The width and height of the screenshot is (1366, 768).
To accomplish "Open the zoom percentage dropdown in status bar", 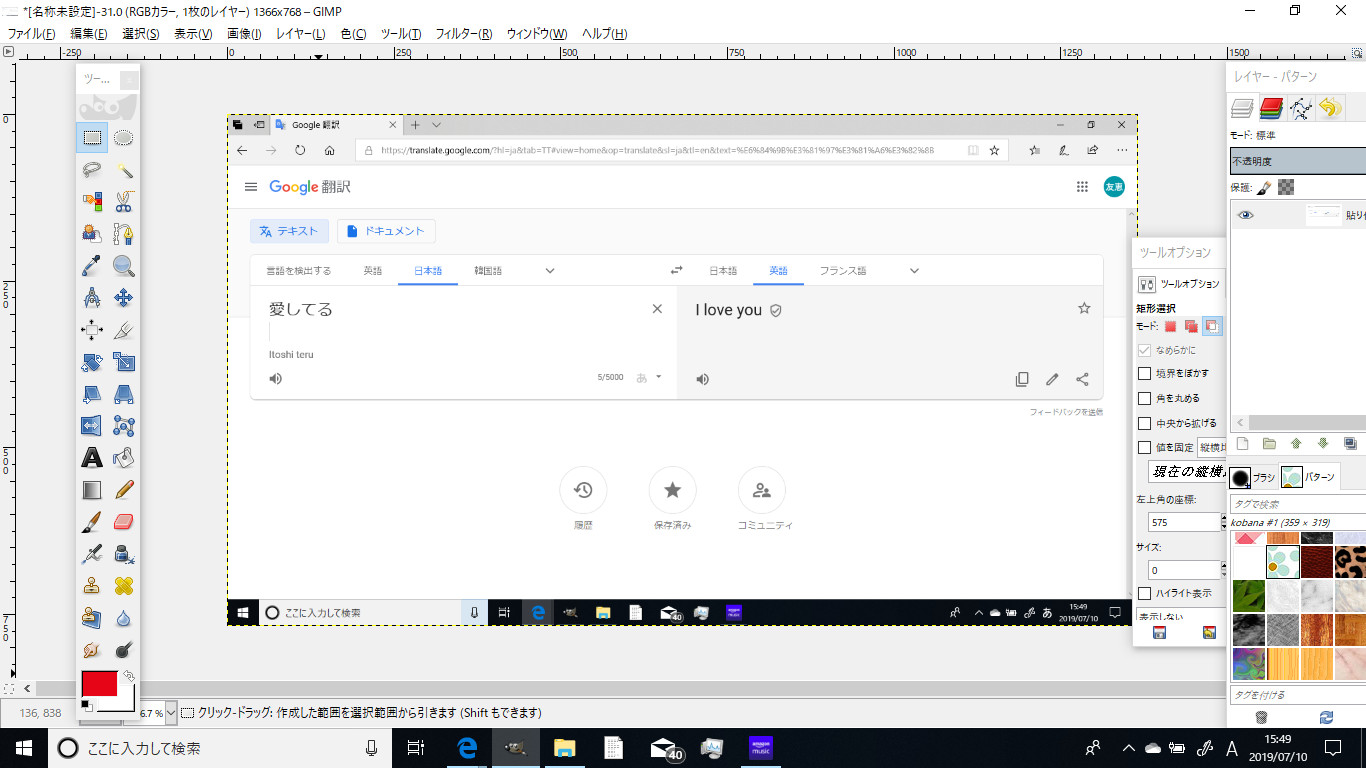I will (171, 713).
